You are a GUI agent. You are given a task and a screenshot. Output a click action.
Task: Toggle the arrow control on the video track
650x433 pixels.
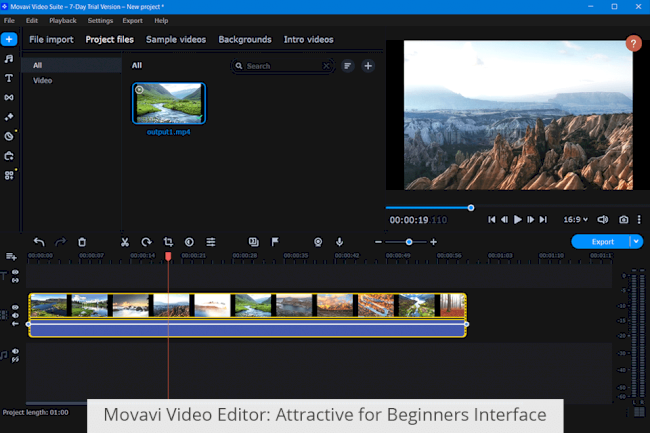(x=15, y=324)
